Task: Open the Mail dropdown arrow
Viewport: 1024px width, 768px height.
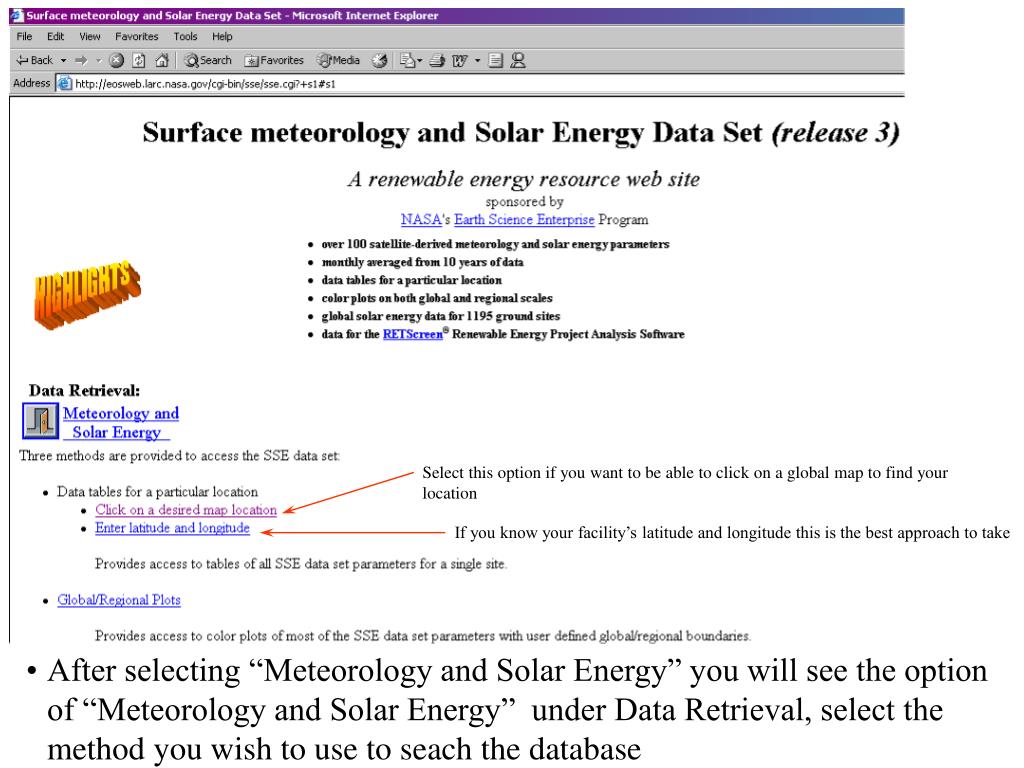Action: coord(419,61)
